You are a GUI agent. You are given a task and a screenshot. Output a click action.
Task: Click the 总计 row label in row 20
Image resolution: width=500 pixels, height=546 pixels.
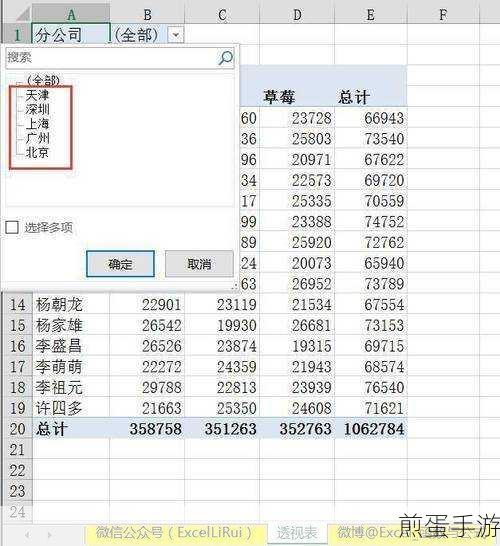click(71, 429)
